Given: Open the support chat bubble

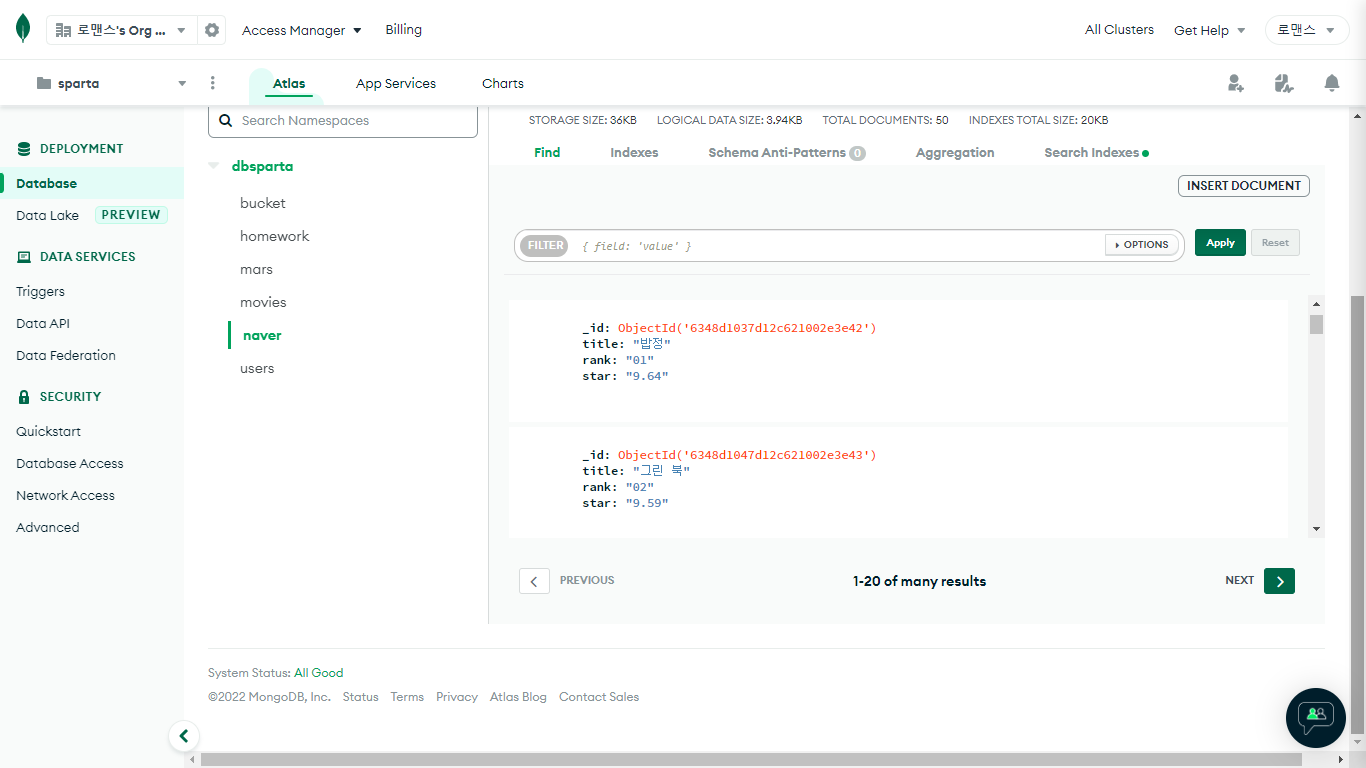Looking at the screenshot, I should point(1316,718).
